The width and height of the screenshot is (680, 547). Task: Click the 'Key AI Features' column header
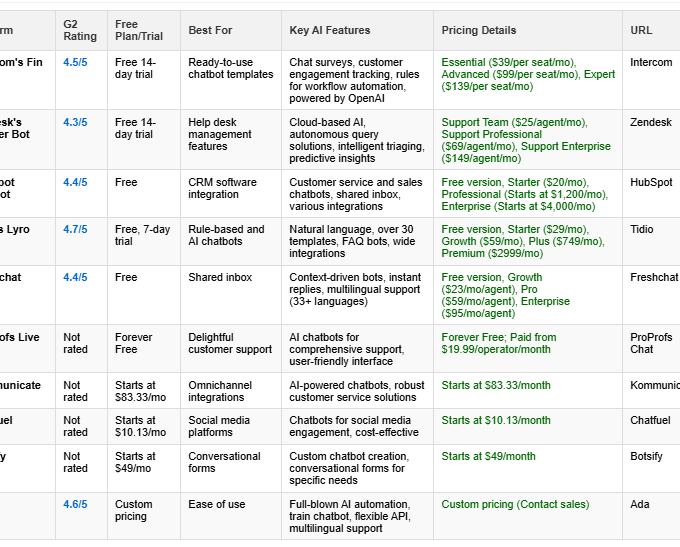(330, 31)
